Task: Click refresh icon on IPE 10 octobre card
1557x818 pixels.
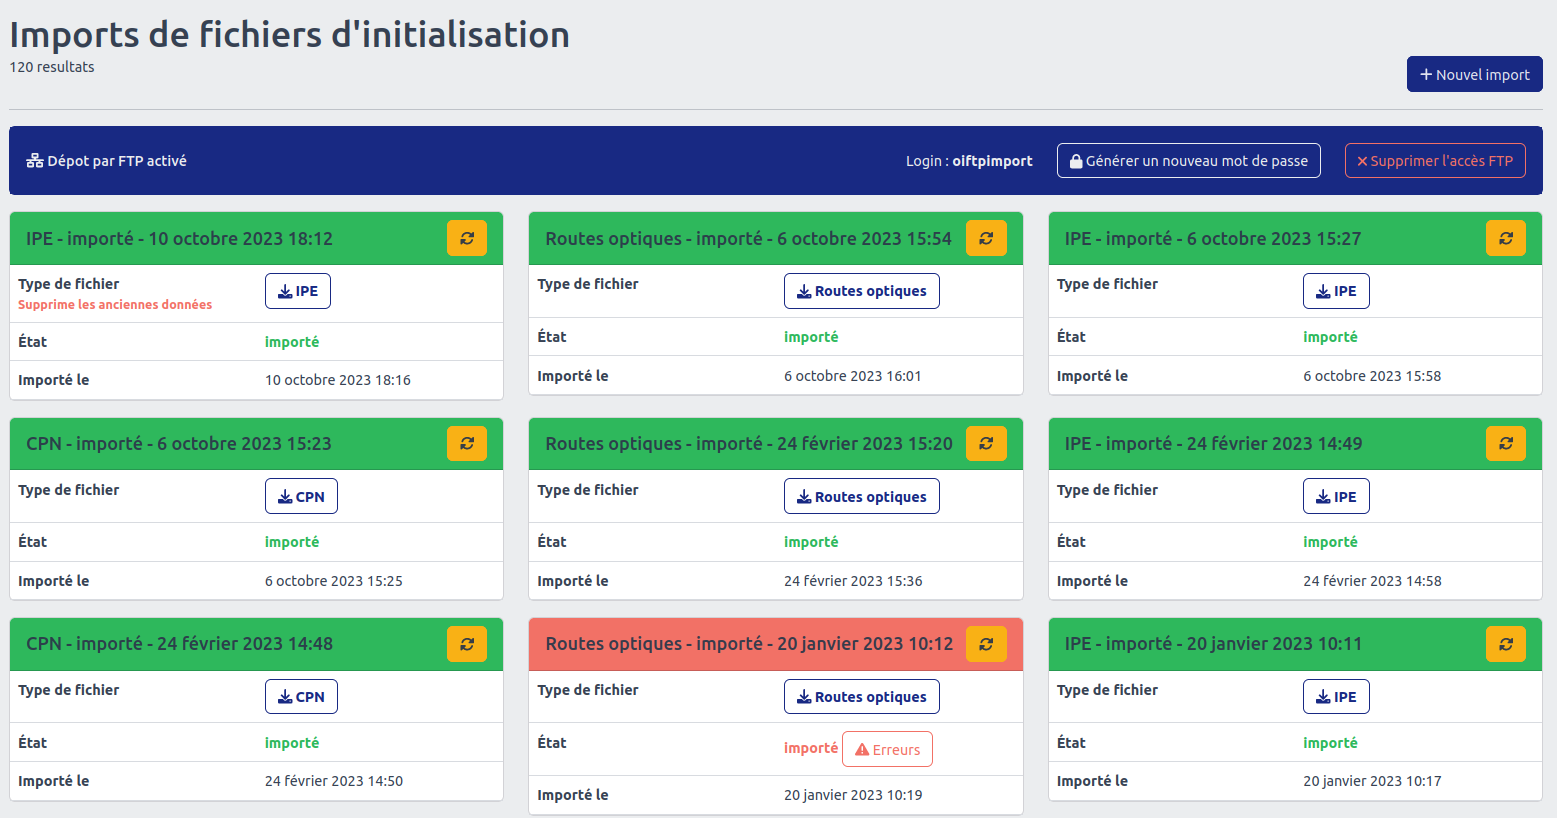Action: [x=466, y=238]
